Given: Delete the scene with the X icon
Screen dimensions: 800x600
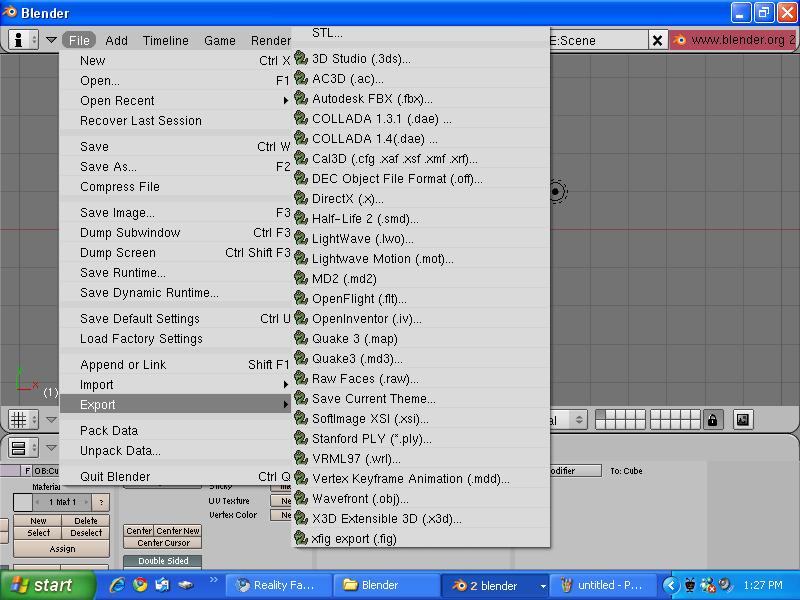Looking at the screenshot, I should pos(656,40).
